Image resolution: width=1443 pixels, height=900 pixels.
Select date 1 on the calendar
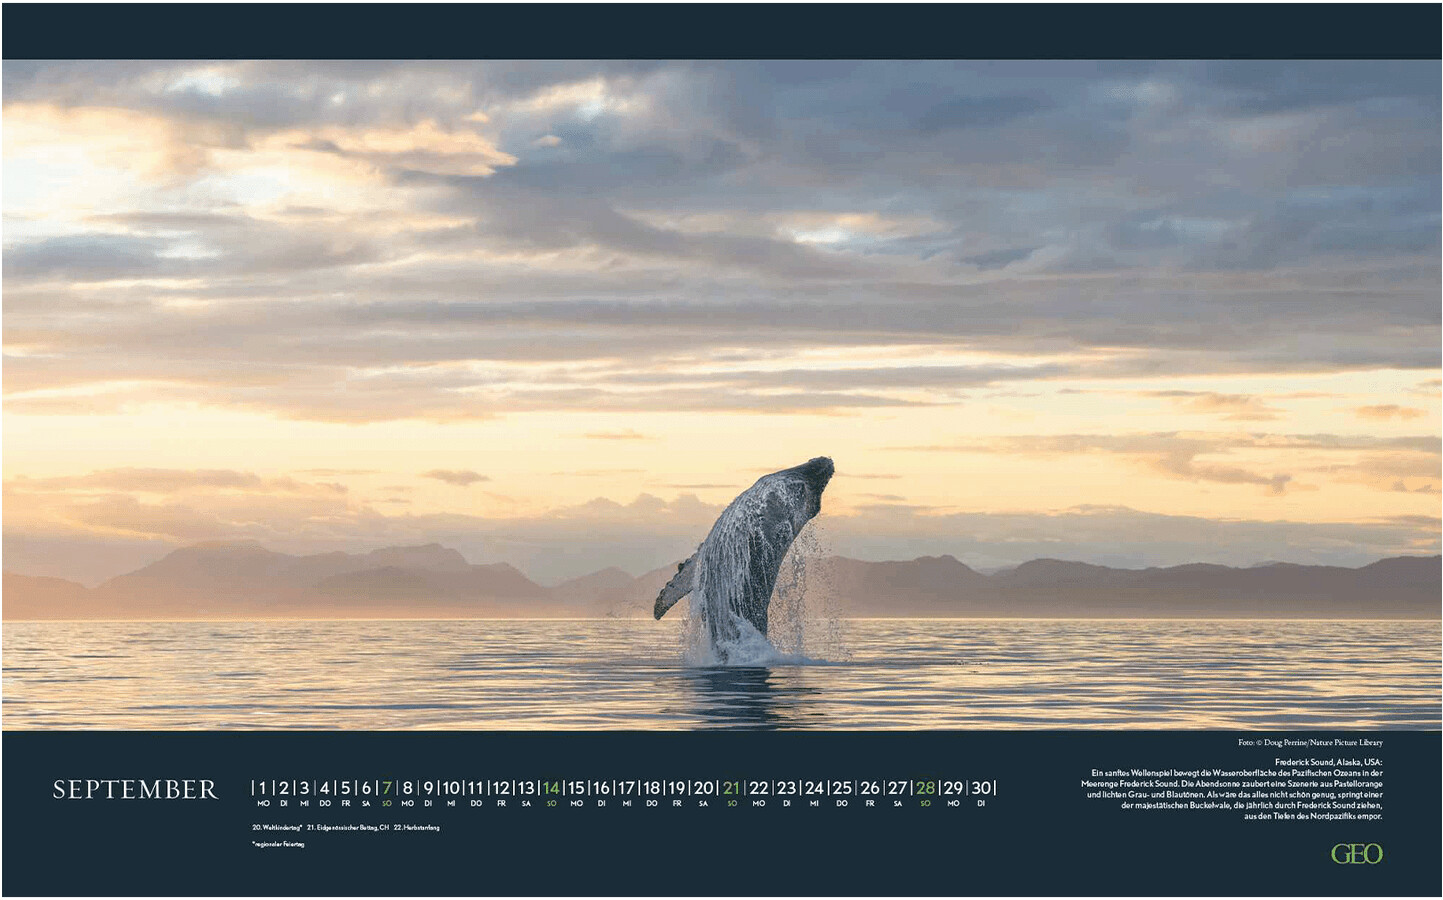(x=263, y=789)
